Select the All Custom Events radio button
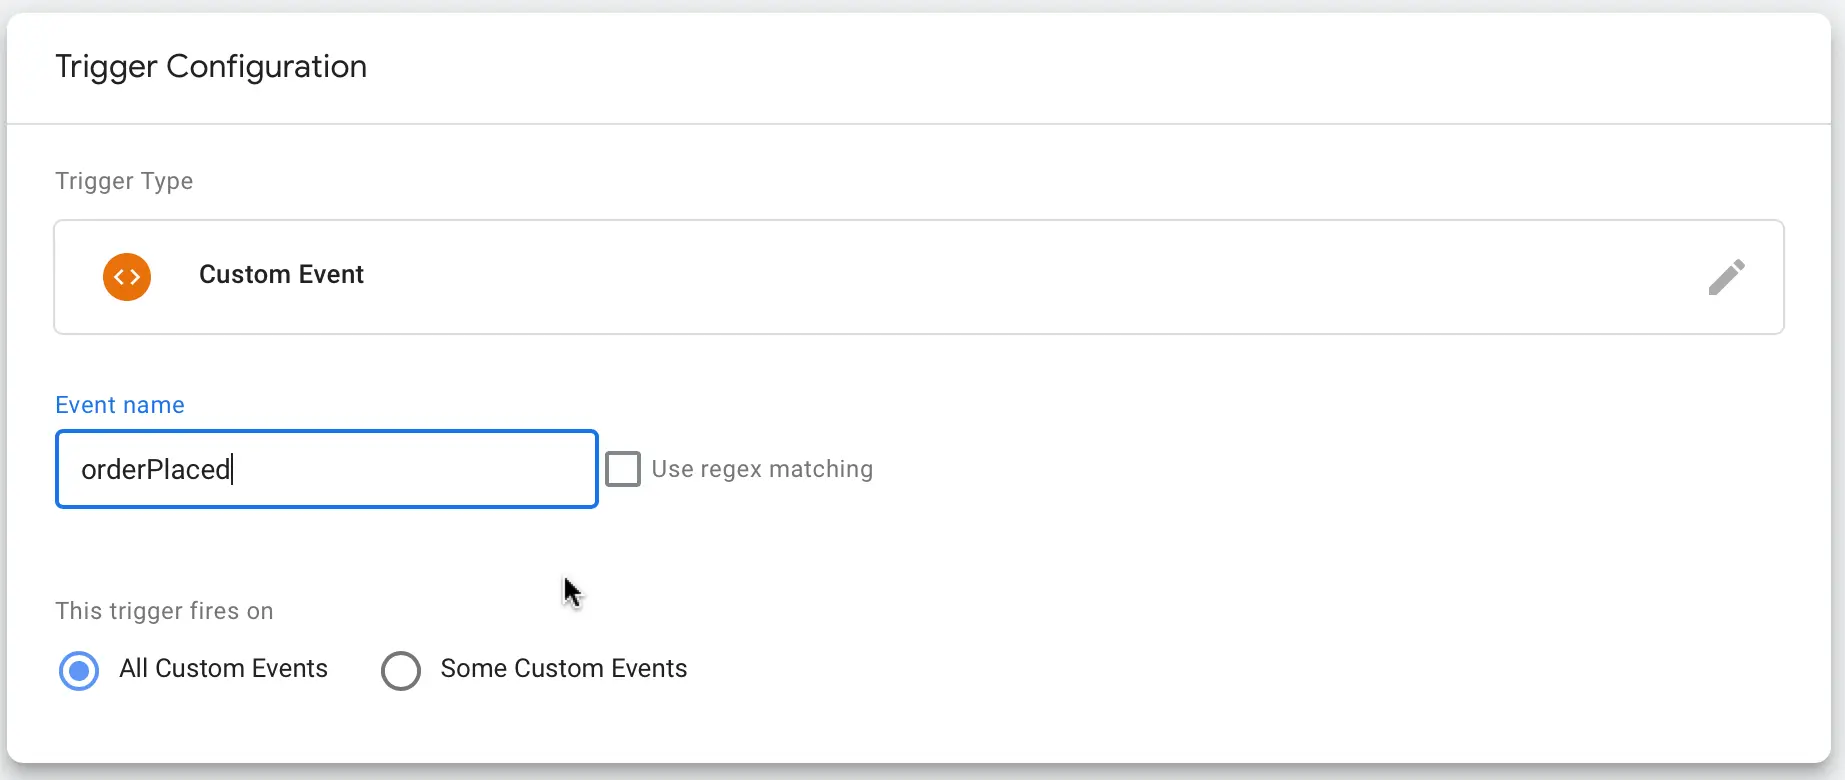Image resolution: width=1845 pixels, height=780 pixels. pyautogui.click(x=78, y=670)
